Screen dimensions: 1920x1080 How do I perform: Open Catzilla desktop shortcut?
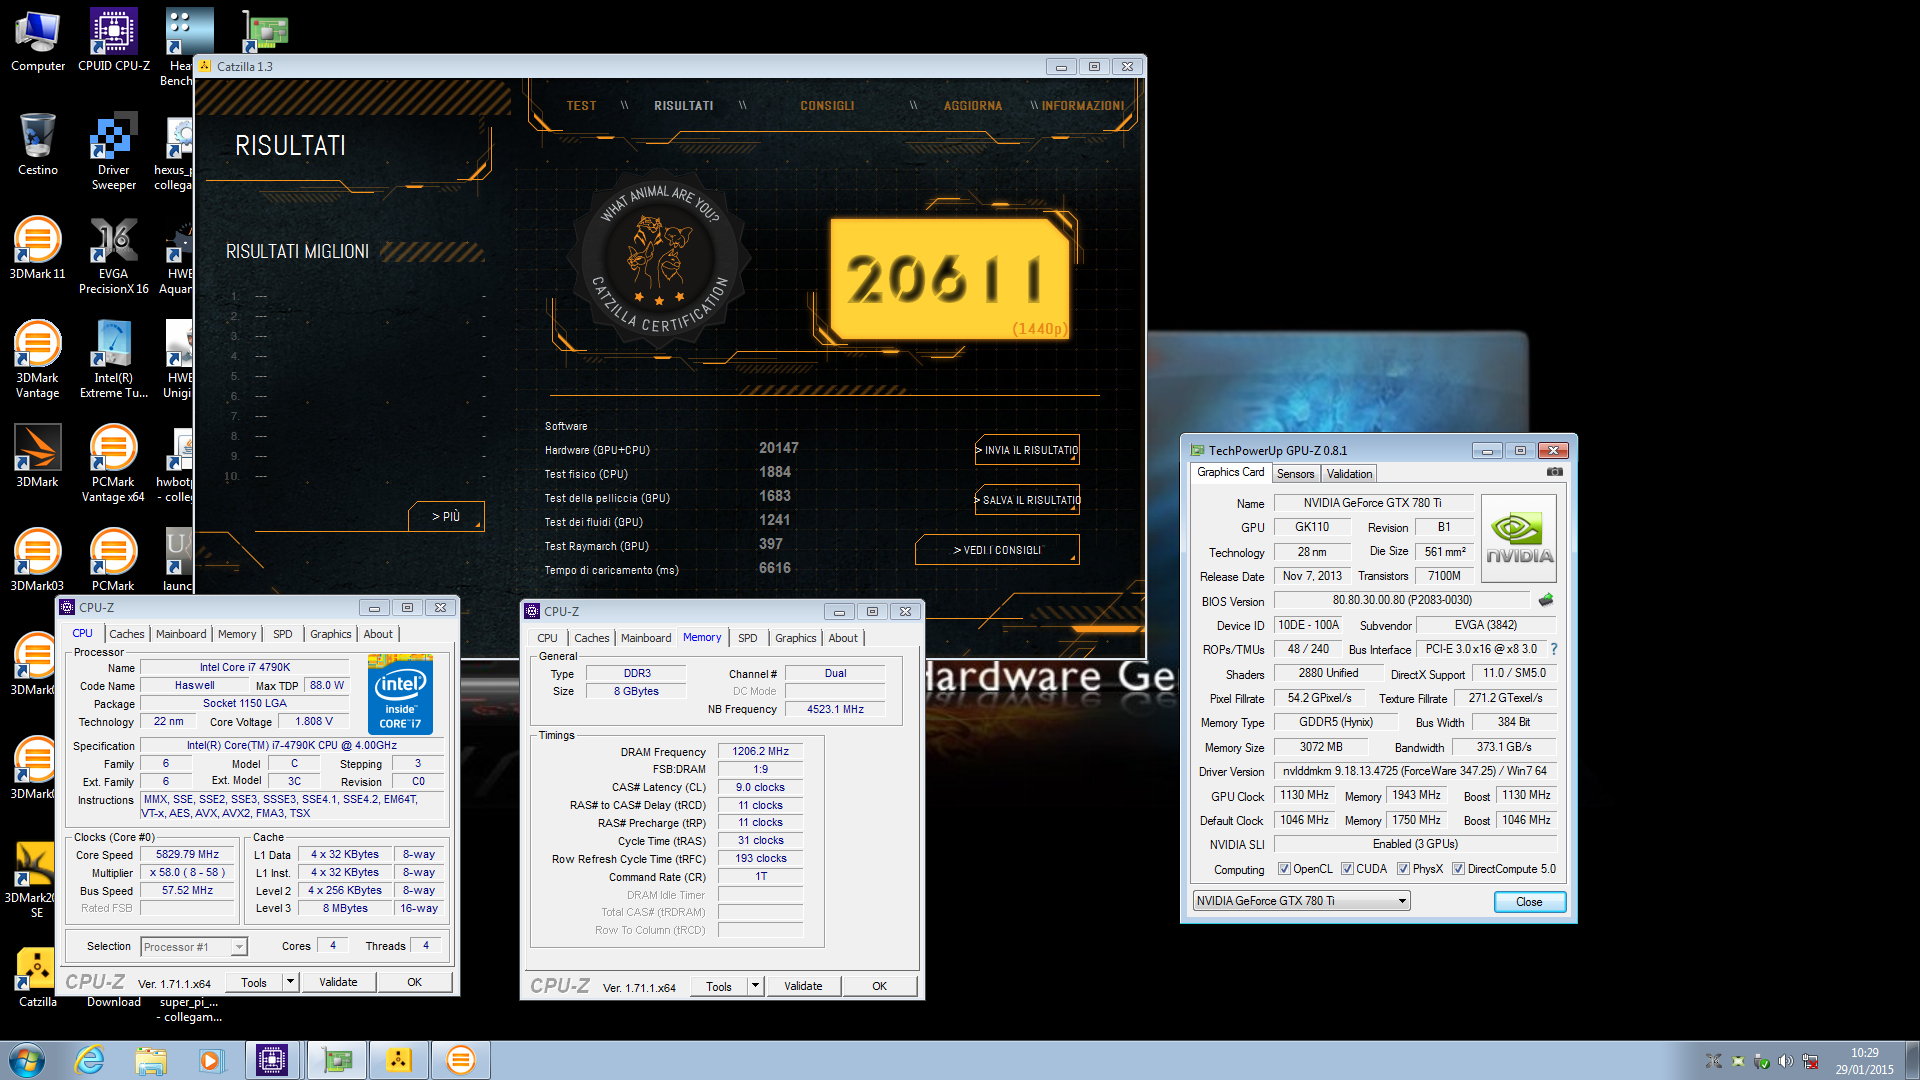click(x=38, y=977)
